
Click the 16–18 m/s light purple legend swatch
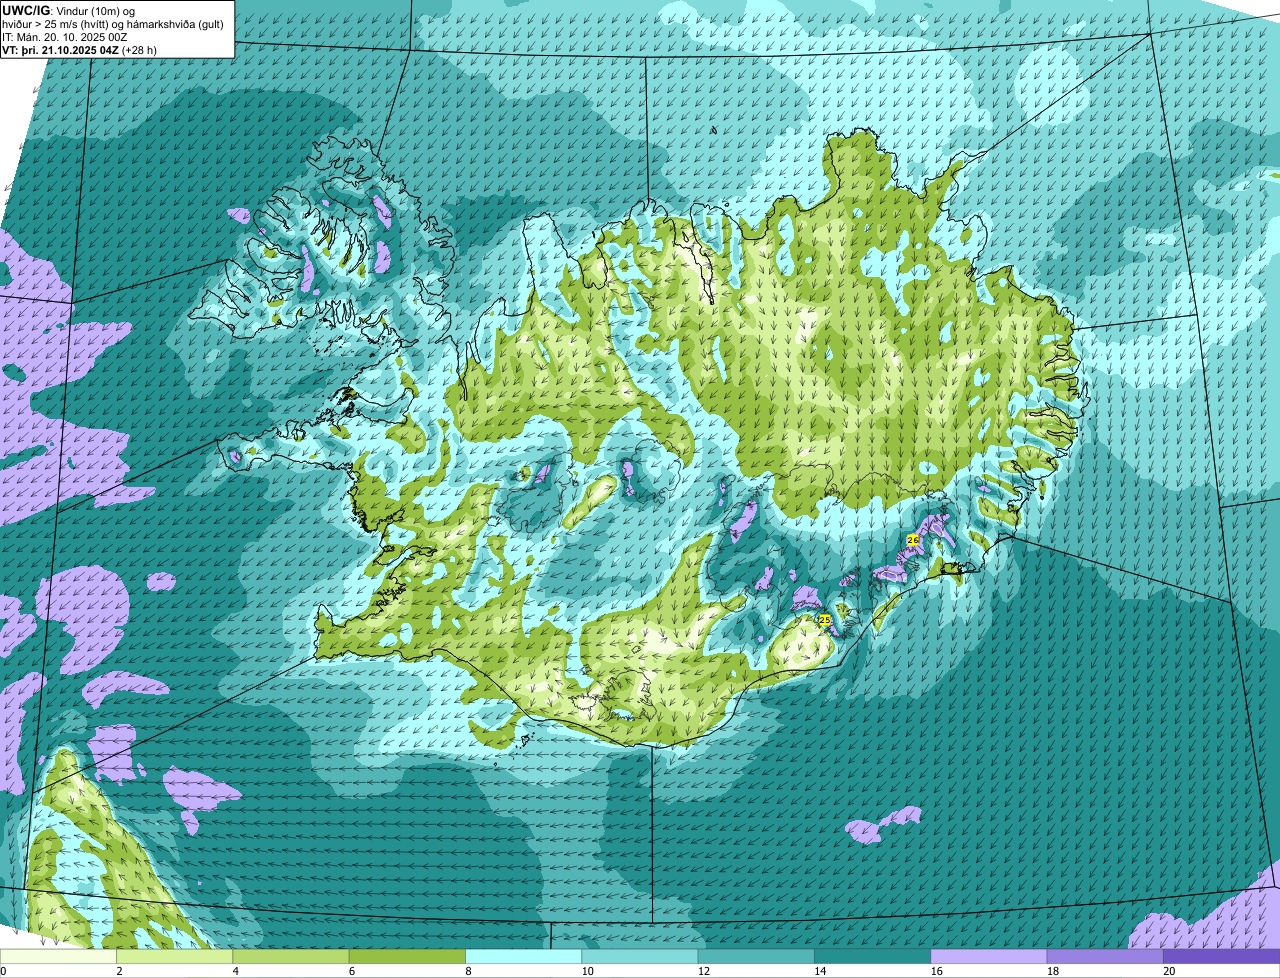(x=988, y=957)
